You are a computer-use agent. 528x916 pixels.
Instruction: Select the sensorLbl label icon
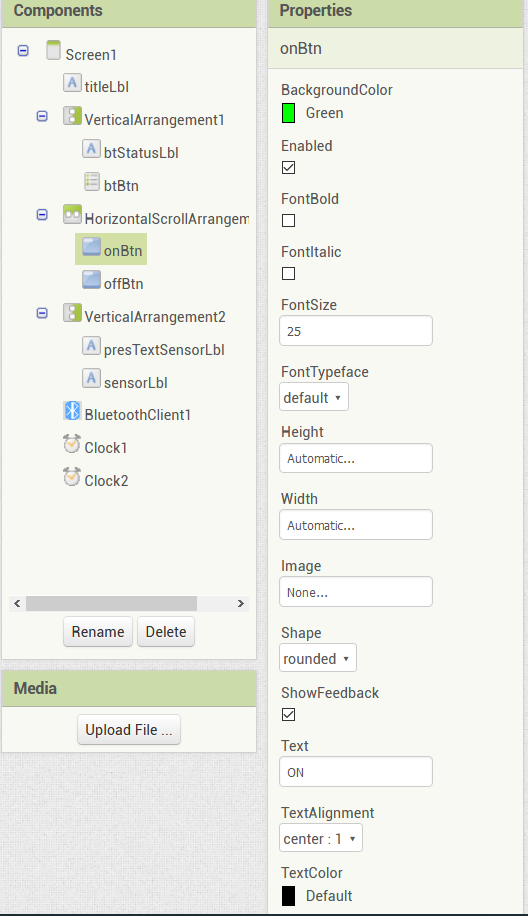tap(91, 379)
